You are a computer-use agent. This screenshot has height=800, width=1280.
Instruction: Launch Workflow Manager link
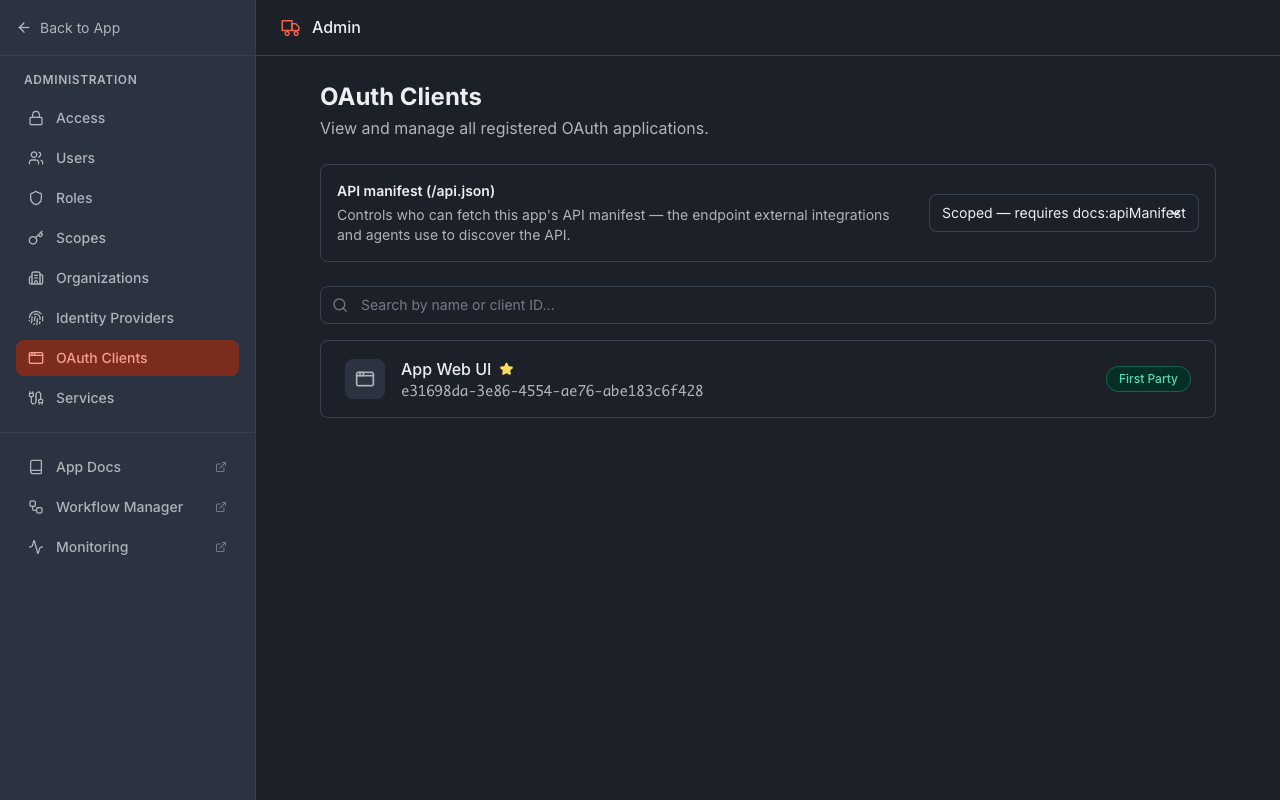127,507
